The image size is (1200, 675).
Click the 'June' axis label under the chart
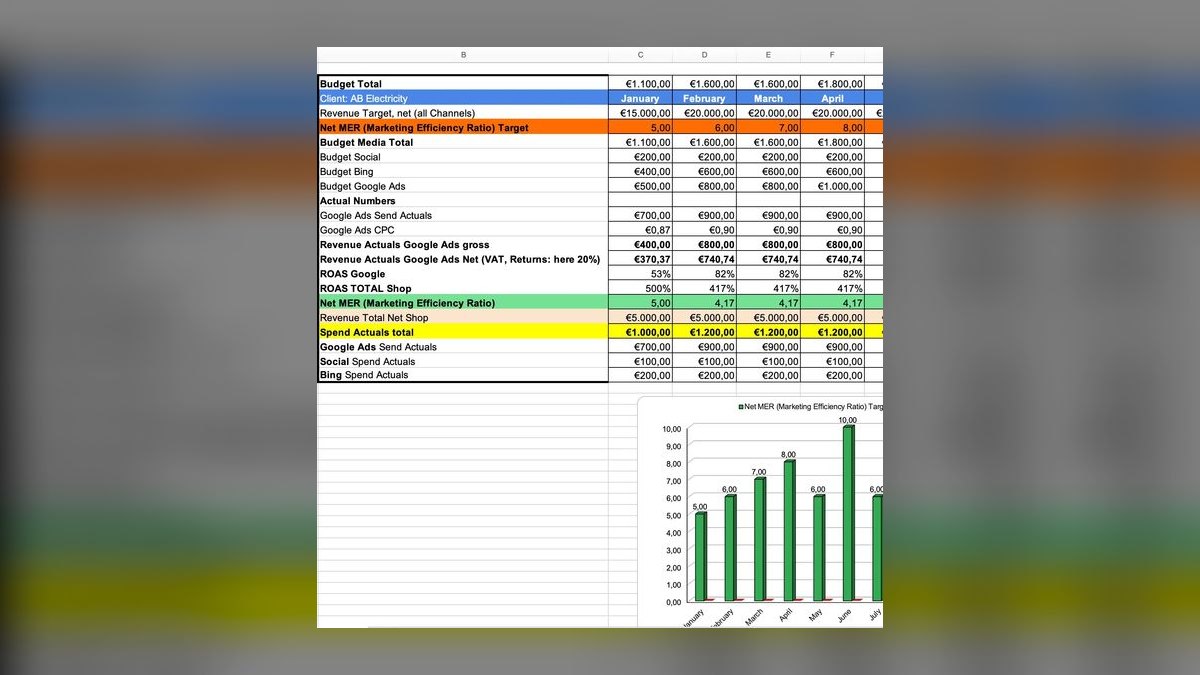(845, 616)
